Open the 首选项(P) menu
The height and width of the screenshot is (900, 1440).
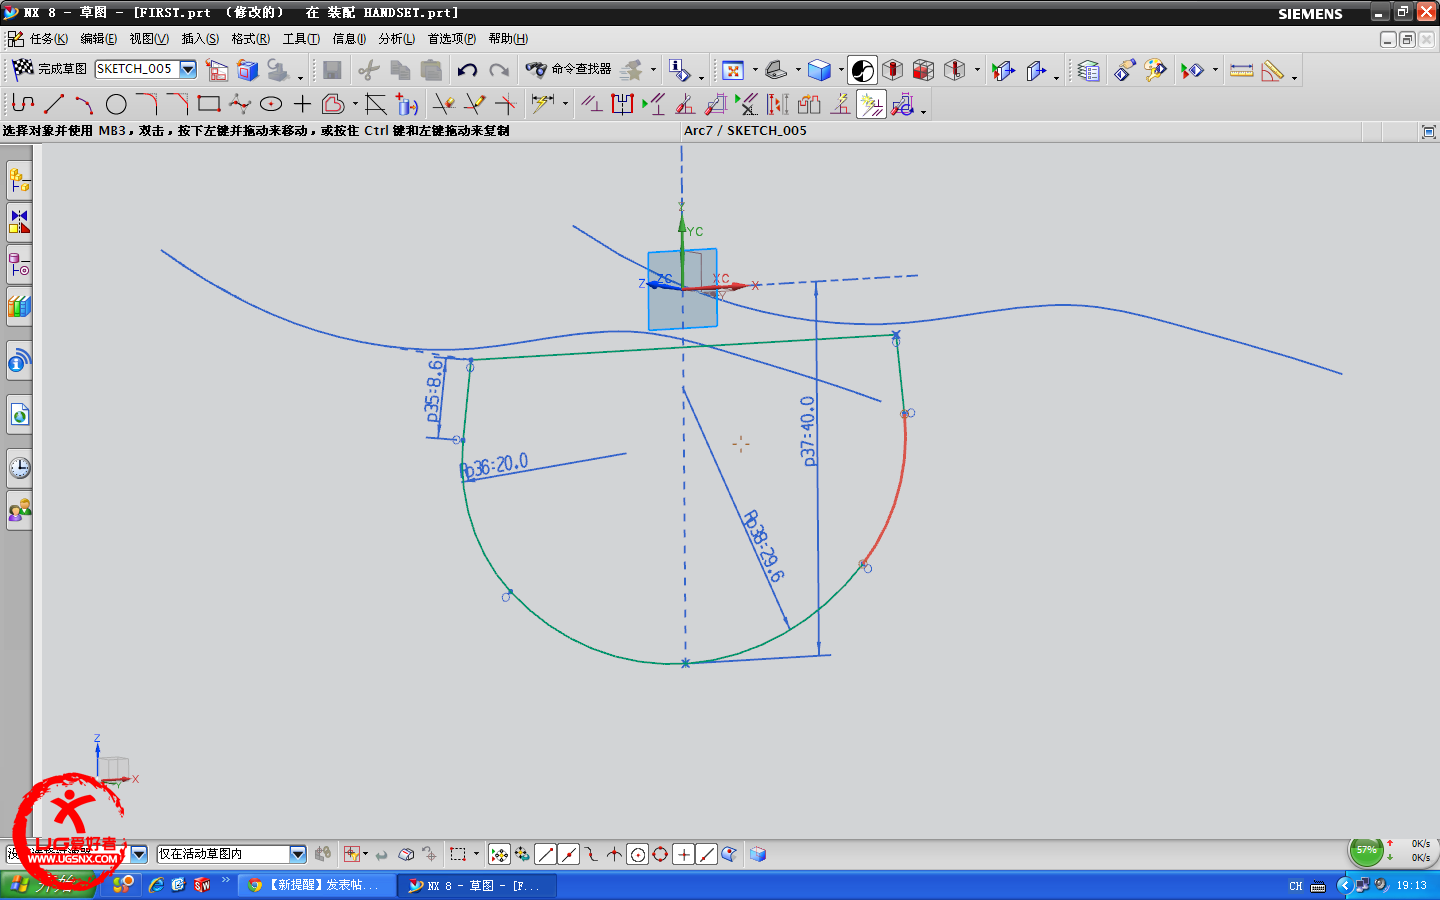452,39
